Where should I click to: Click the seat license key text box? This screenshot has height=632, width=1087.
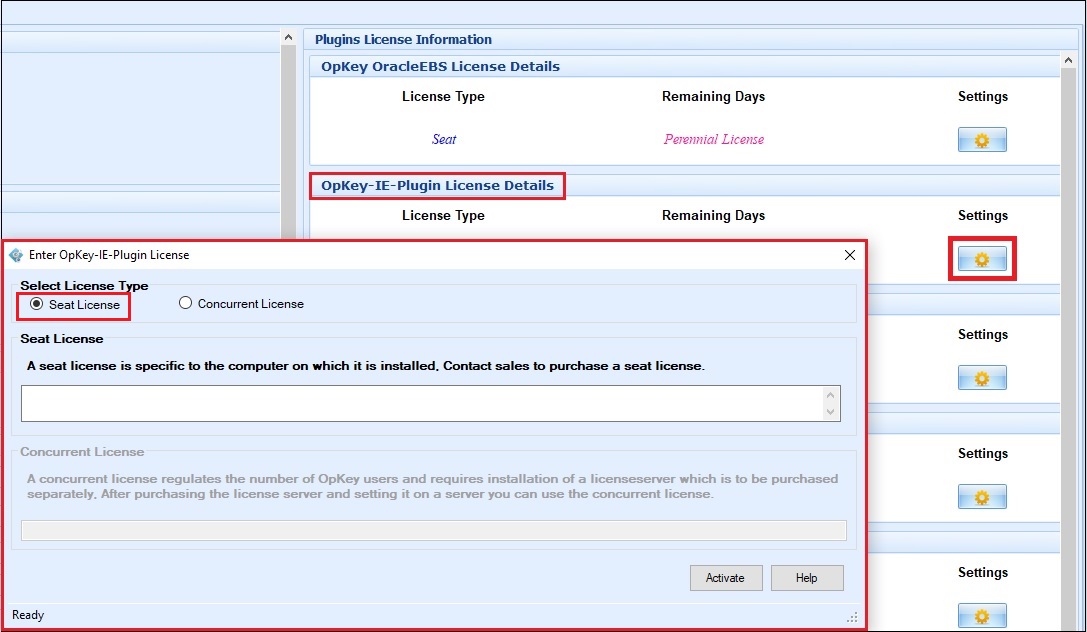point(431,403)
